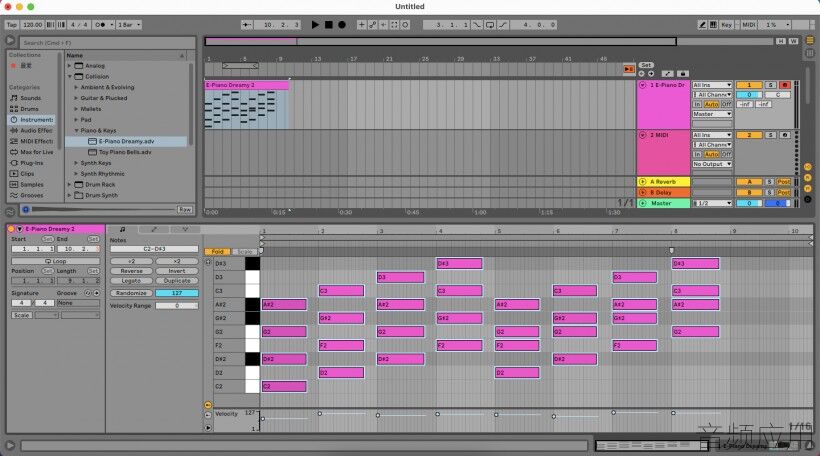The image size is (820, 456).
Task: Click the Arrangement Record button
Action: 341,25
